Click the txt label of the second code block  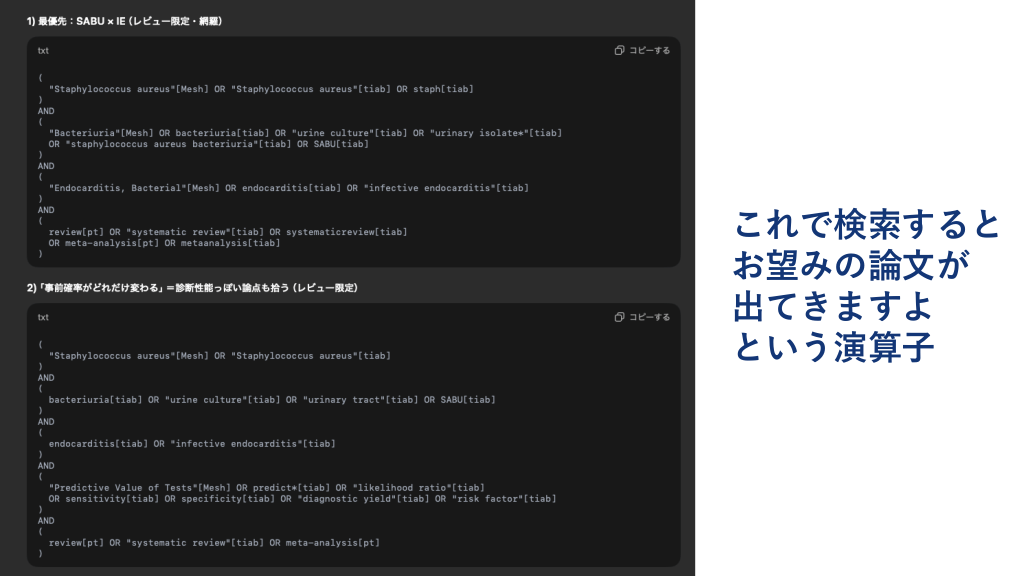(x=43, y=317)
